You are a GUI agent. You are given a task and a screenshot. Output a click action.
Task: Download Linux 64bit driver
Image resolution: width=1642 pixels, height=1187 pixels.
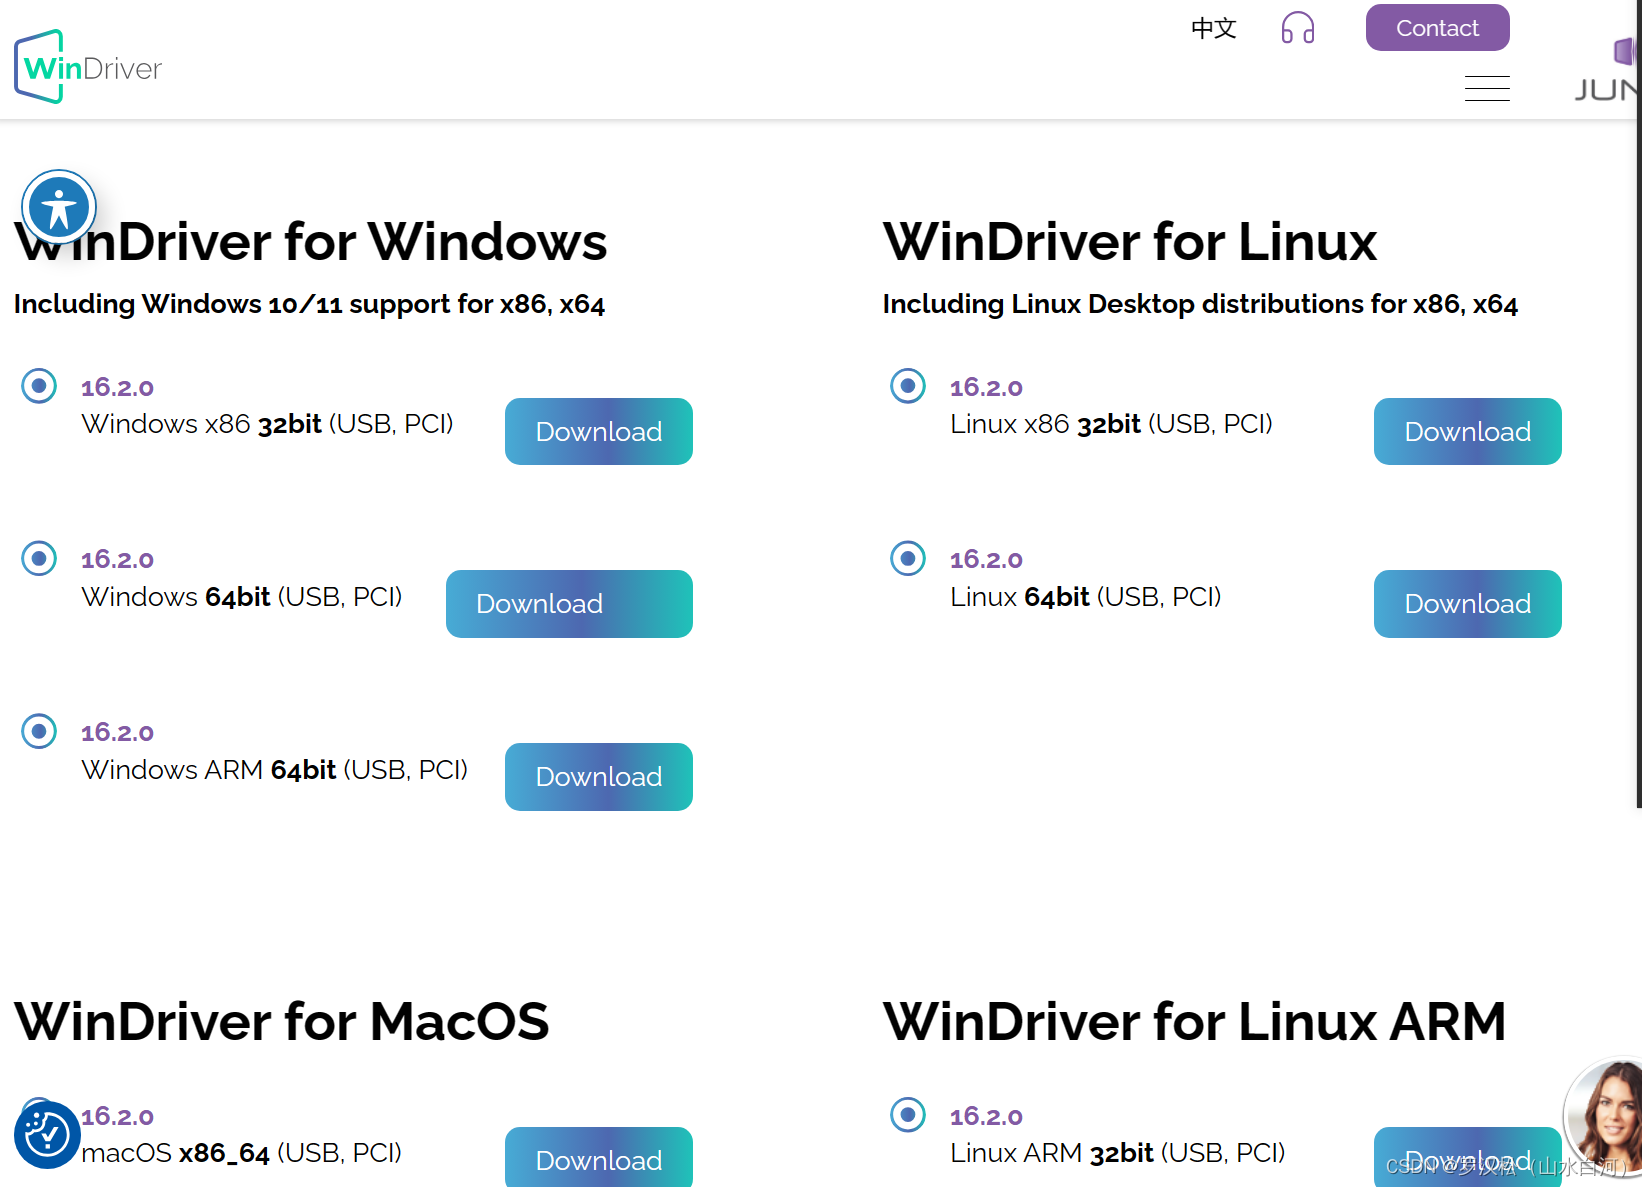(x=1467, y=604)
